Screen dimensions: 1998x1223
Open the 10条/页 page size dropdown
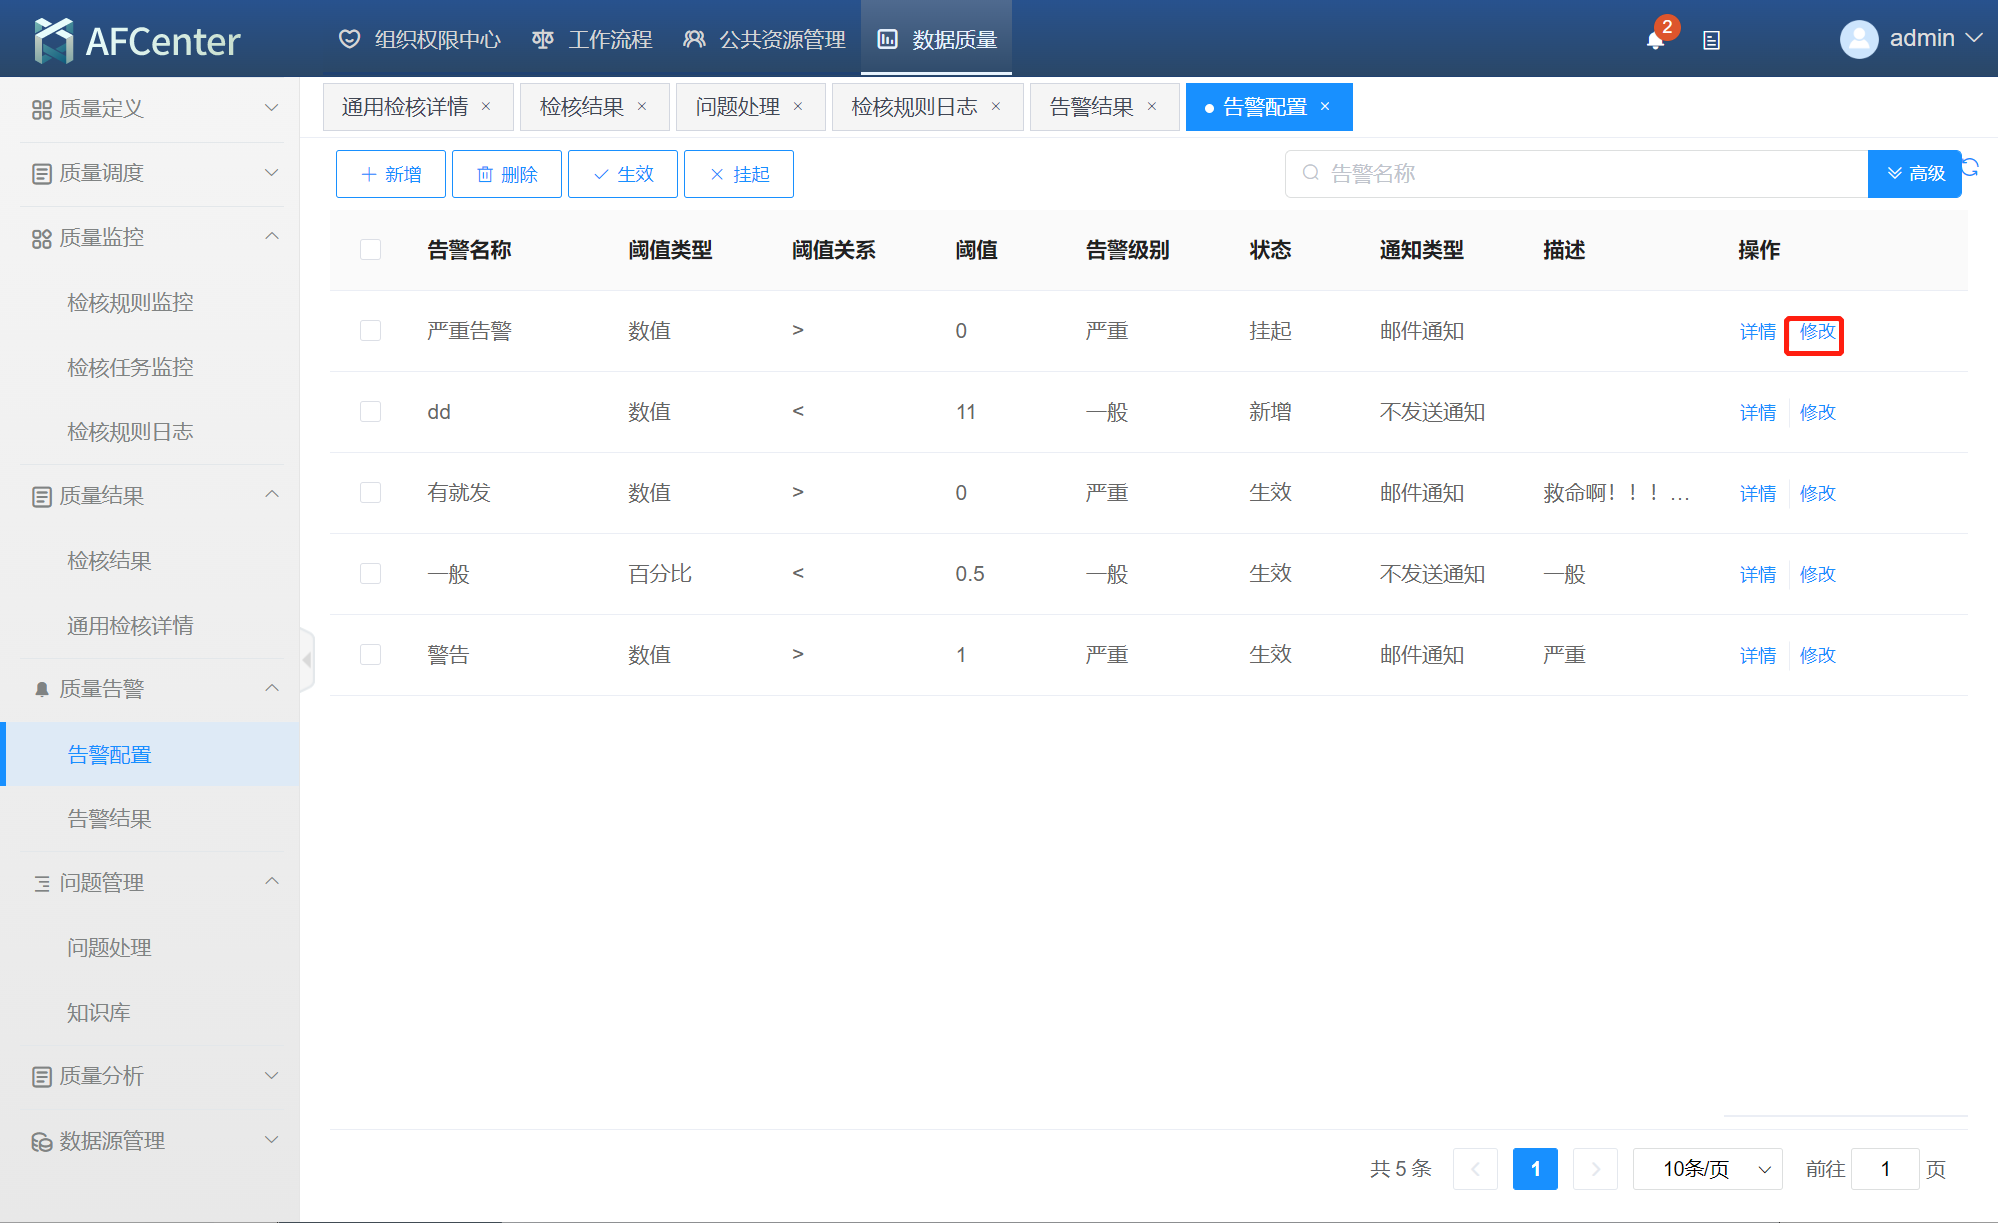point(1707,1169)
